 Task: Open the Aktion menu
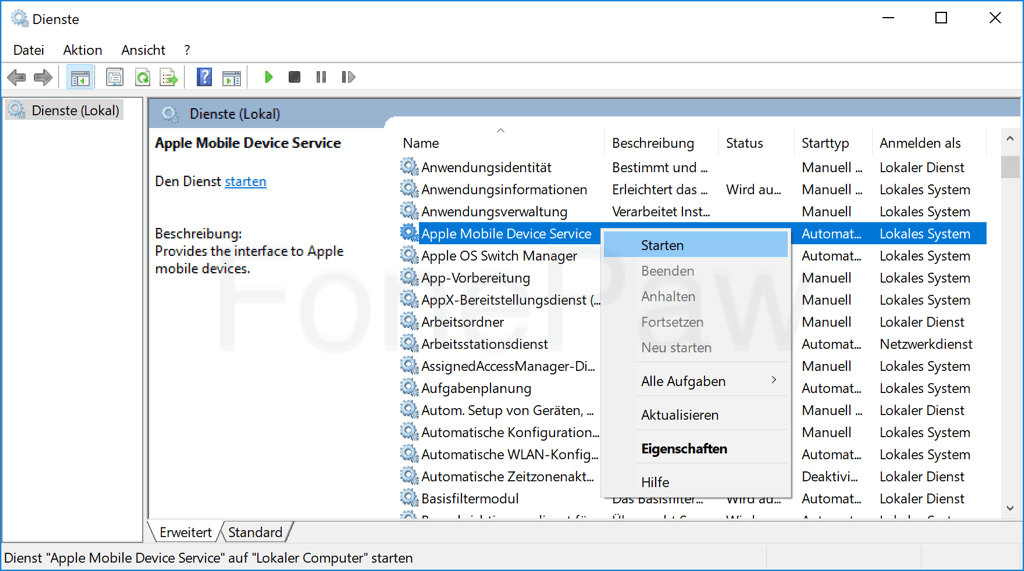click(82, 50)
